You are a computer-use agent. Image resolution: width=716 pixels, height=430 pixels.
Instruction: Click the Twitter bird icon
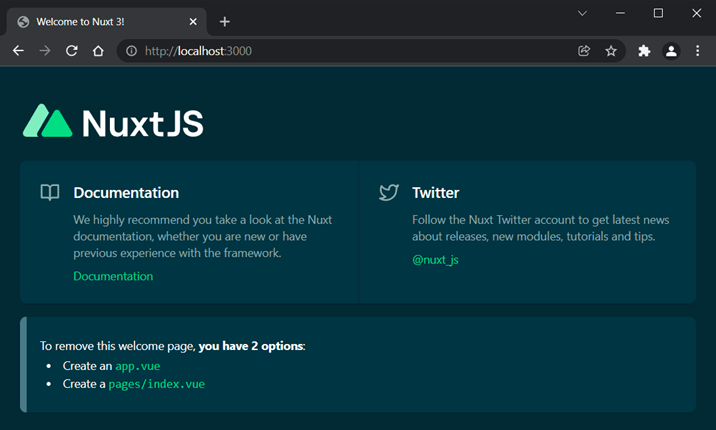point(389,192)
